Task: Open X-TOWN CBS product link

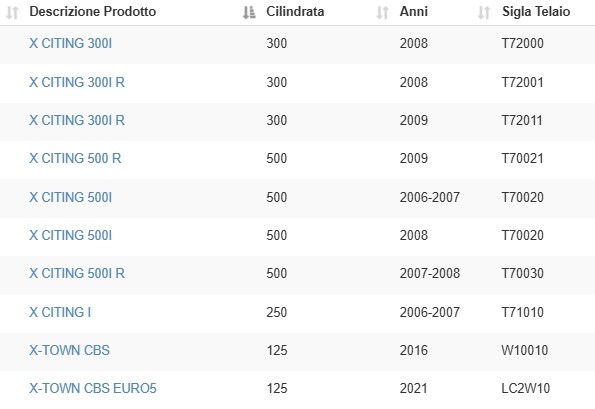Action: point(69,350)
